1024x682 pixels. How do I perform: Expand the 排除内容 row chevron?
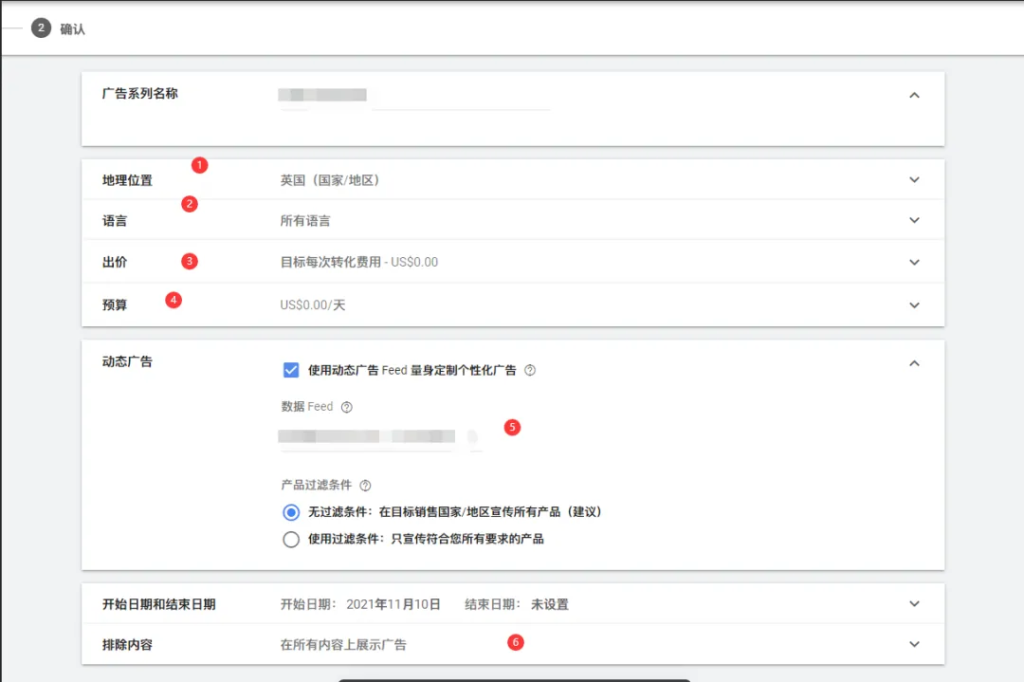tap(914, 644)
